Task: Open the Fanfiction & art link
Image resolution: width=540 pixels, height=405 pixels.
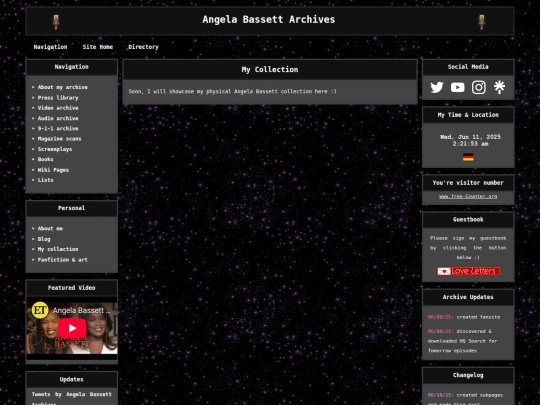Action: click(63, 260)
